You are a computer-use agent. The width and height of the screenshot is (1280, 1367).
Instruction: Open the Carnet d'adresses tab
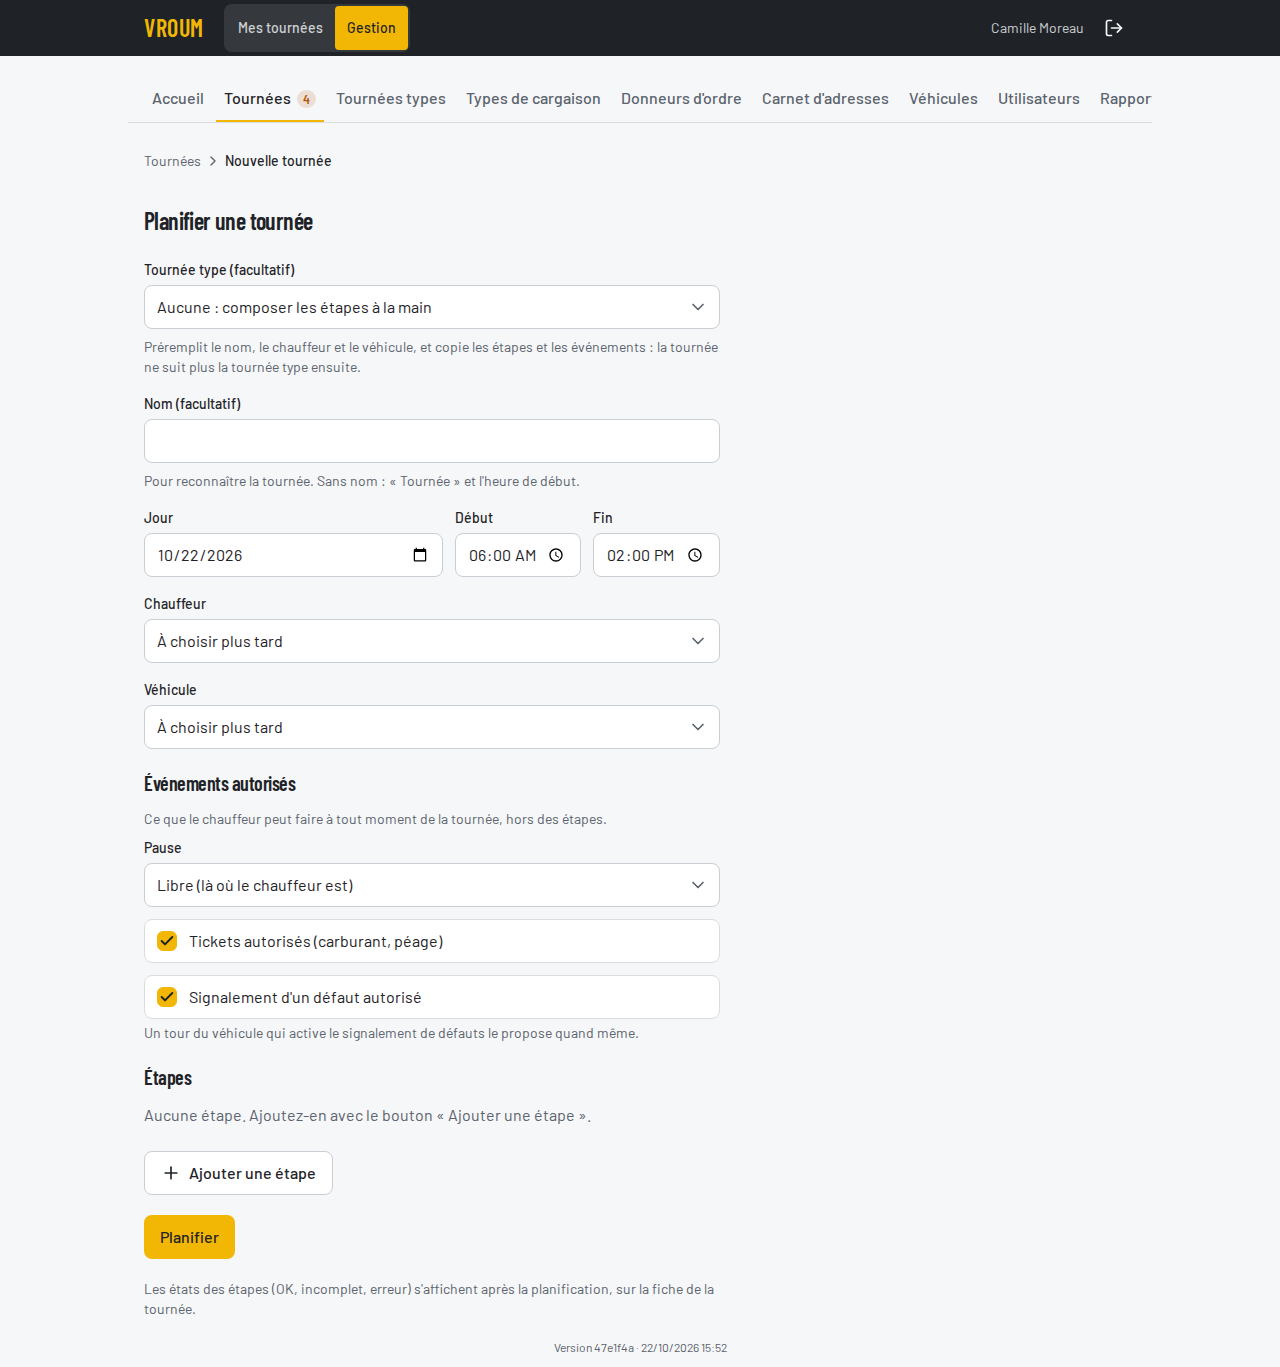click(x=825, y=99)
